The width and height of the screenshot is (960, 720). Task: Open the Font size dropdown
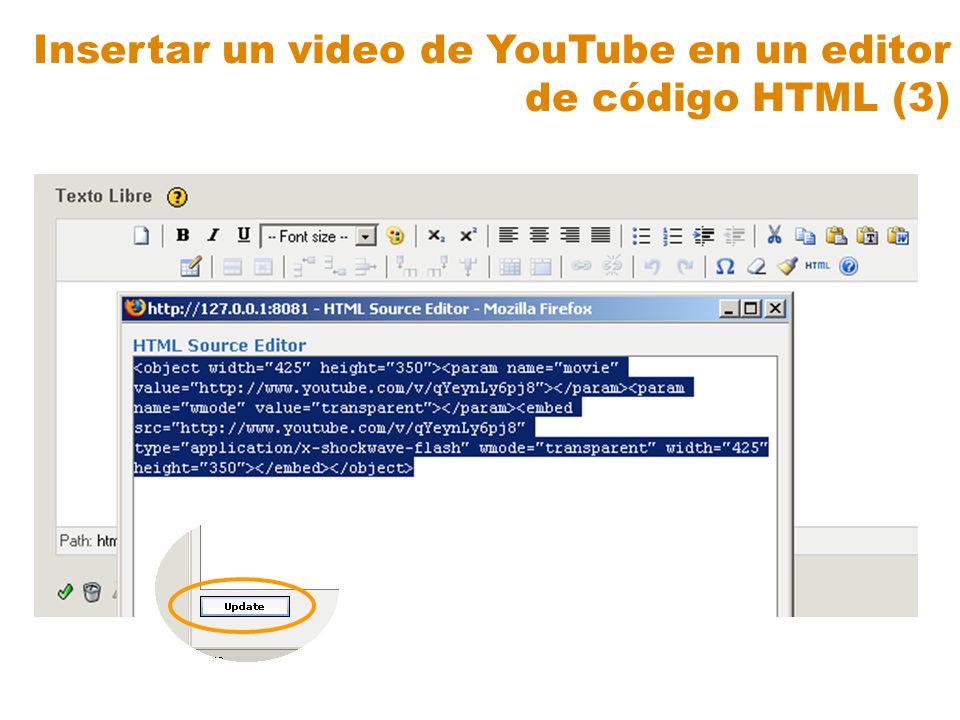click(x=319, y=236)
